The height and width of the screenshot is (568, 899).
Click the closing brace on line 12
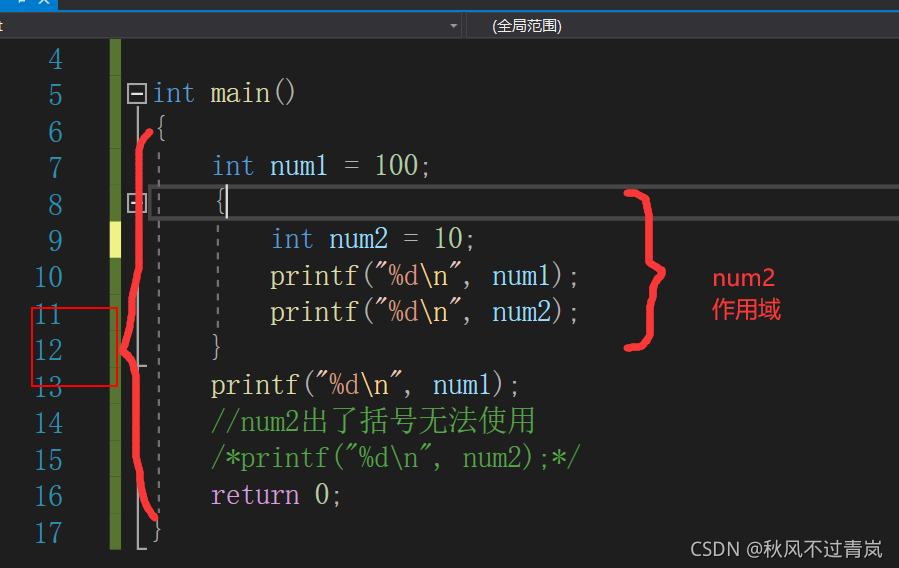(x=216, y=347)
